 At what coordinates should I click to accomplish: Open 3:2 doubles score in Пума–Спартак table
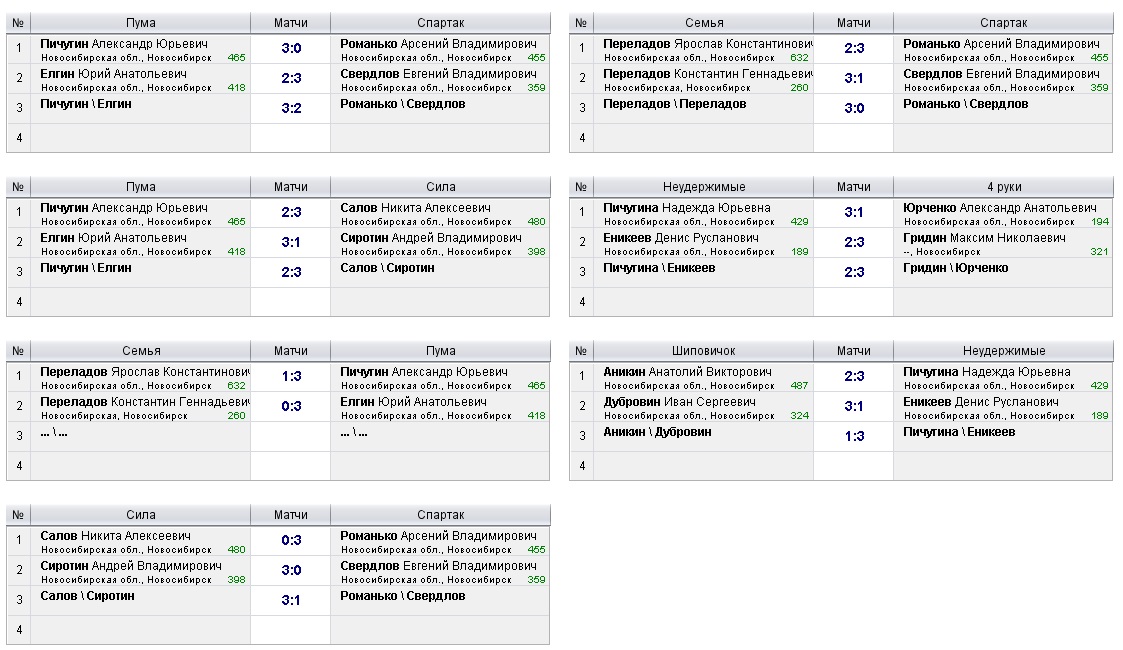point(291,108)
